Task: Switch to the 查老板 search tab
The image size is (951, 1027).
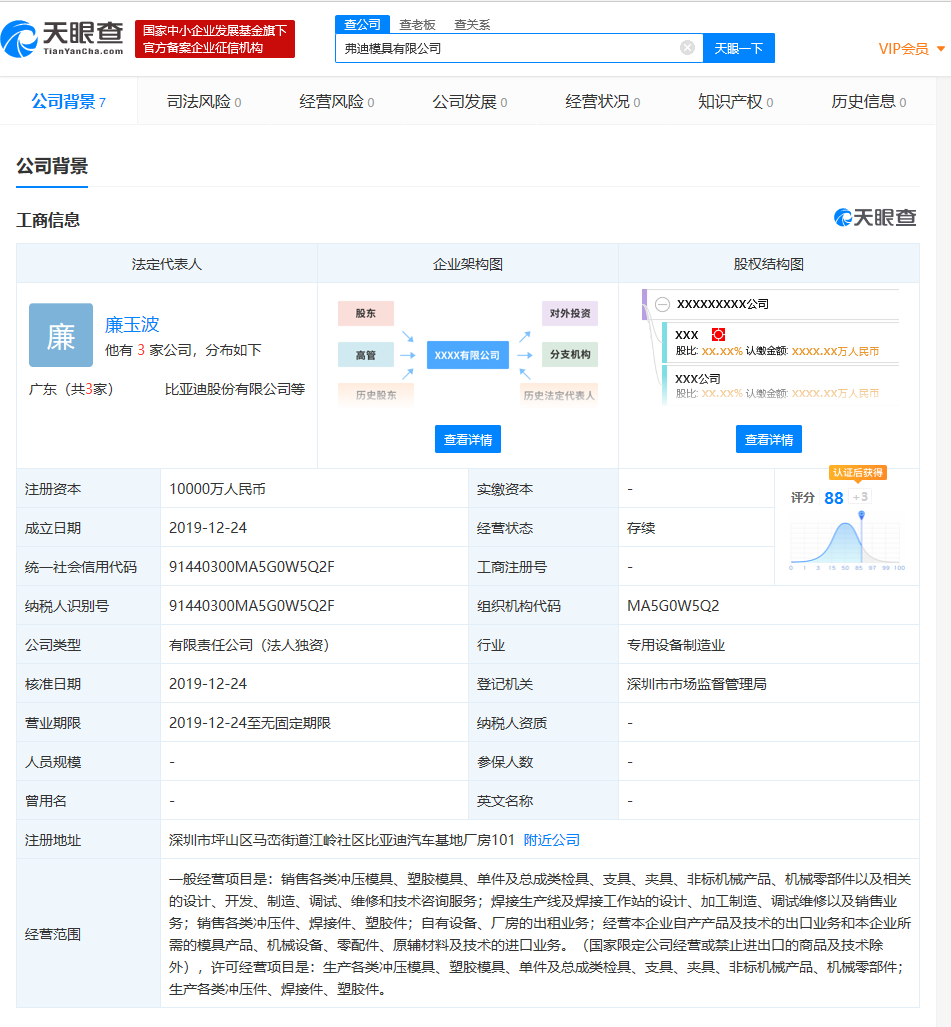Action: click(417, 25)
